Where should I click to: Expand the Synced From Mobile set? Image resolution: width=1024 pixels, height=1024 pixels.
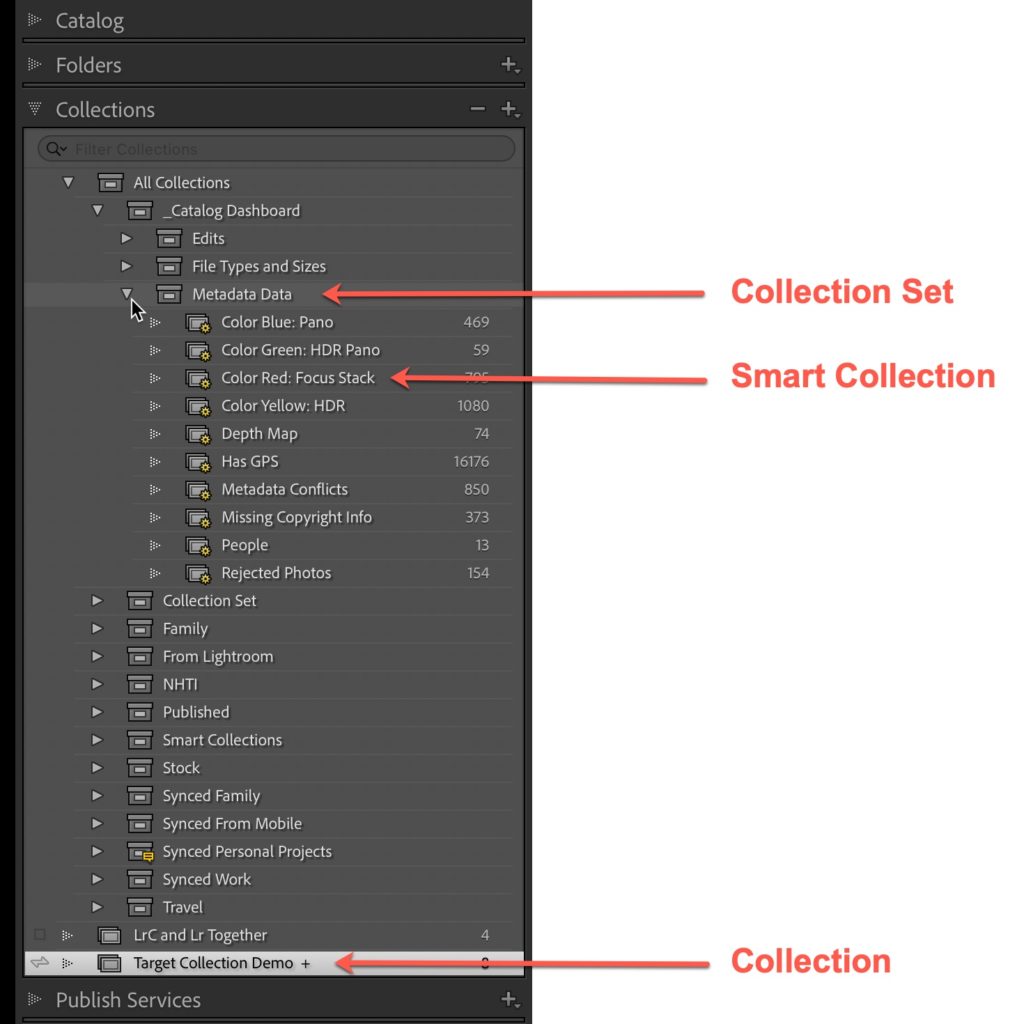tap(97, 824)
